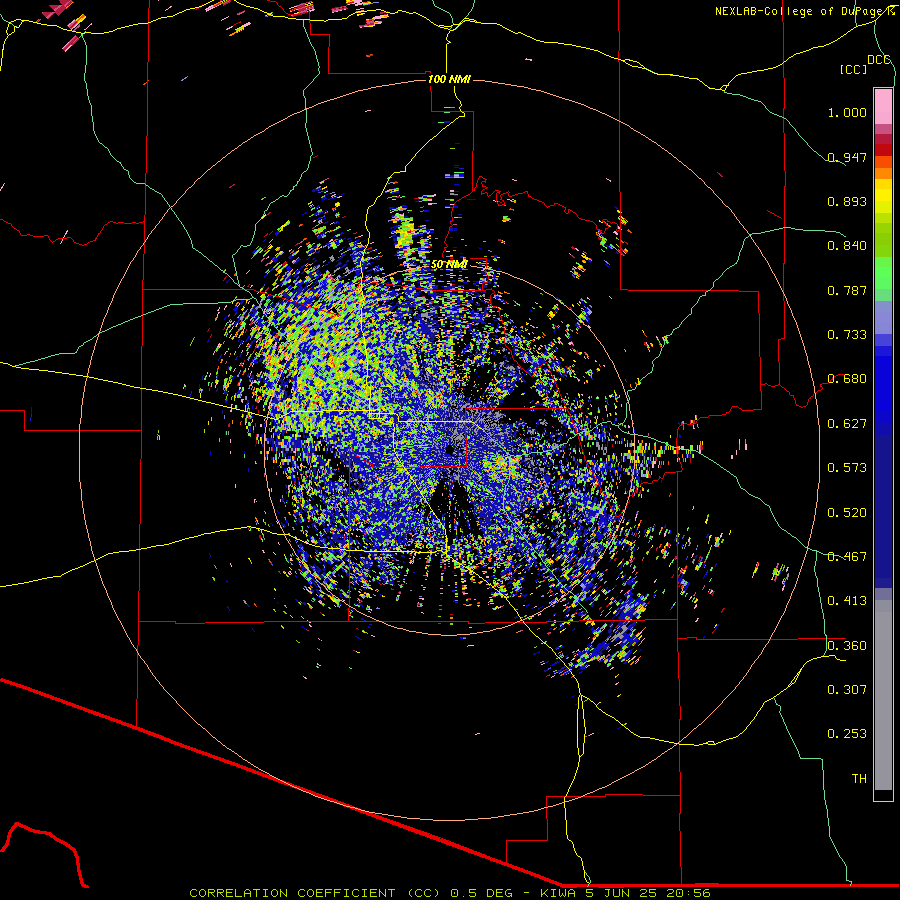
Task: Pick the lavender segment near 0.733
Action: point(883,319)
